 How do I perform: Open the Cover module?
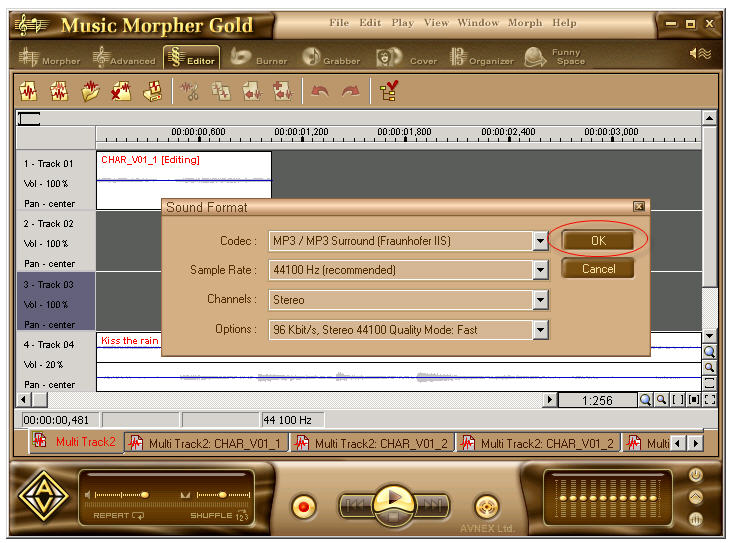(407, 58)
